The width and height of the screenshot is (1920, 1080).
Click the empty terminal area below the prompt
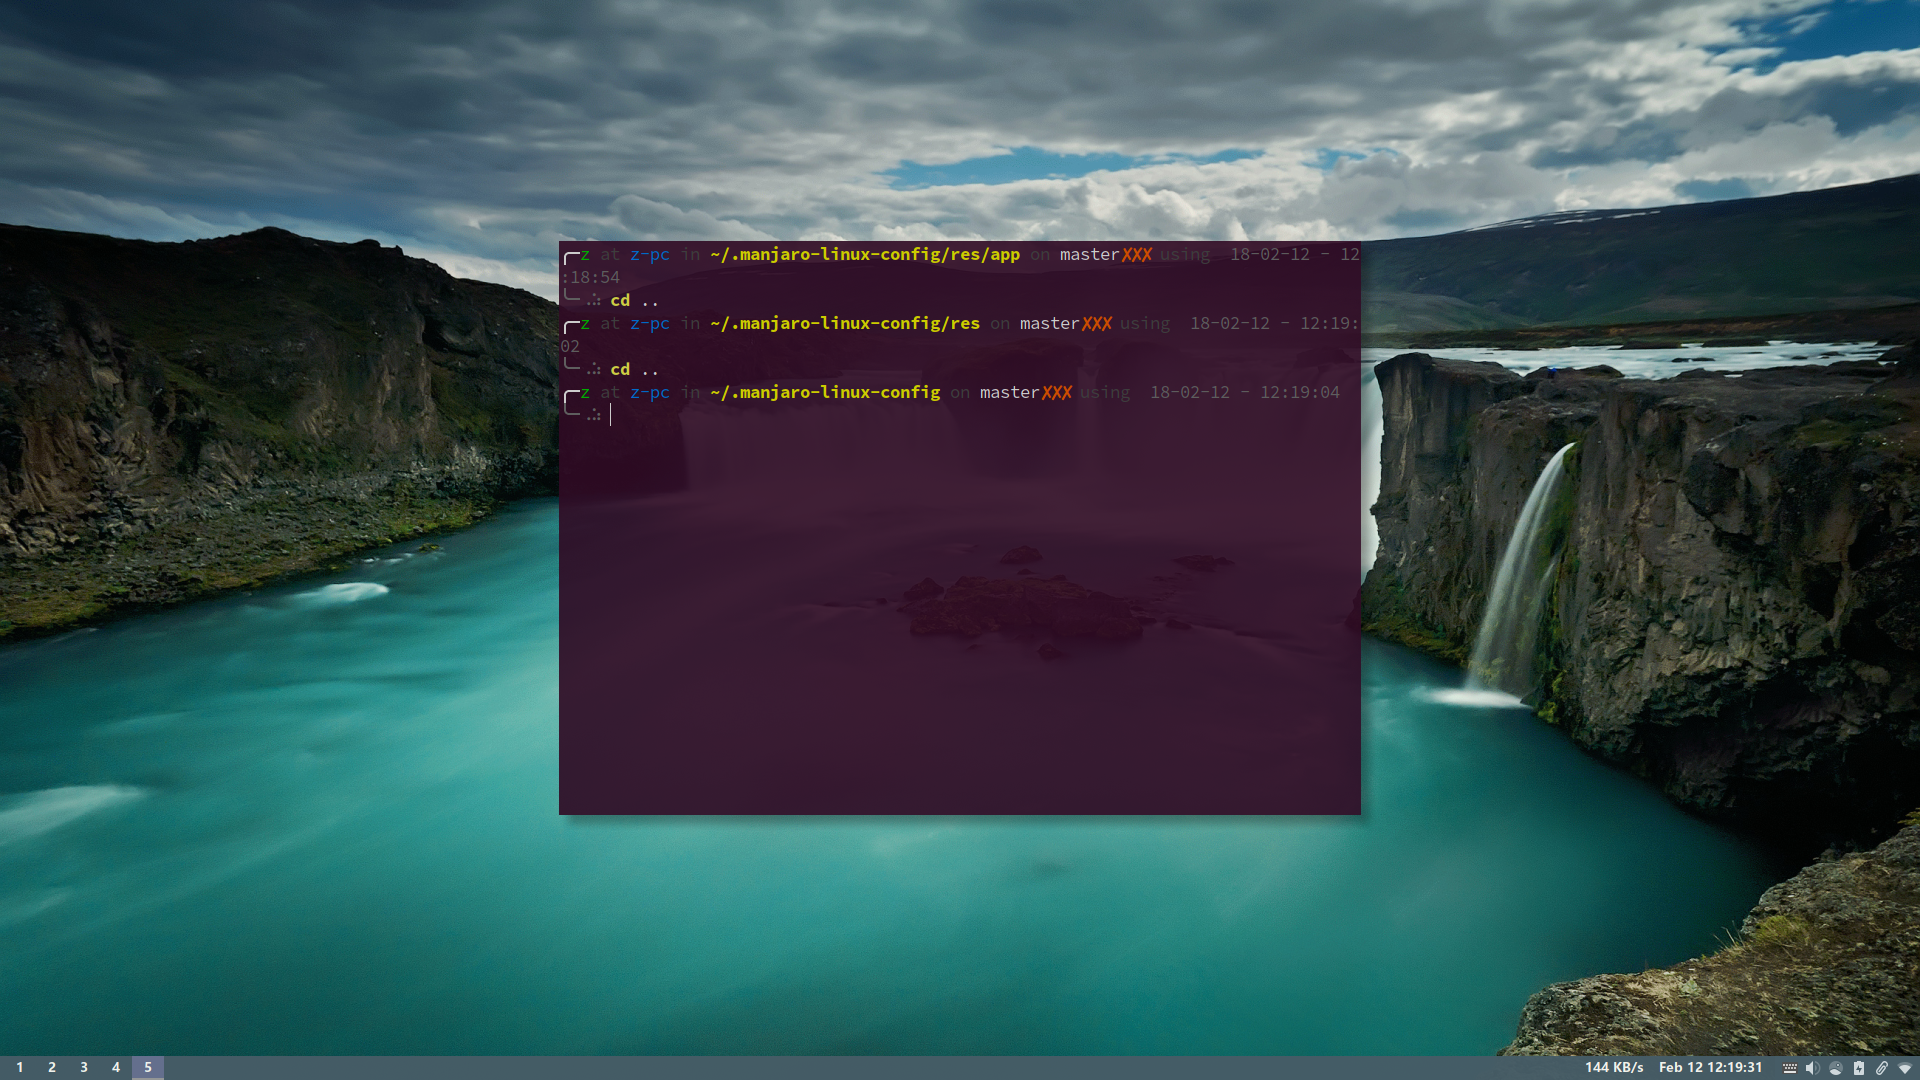point(960,620)
